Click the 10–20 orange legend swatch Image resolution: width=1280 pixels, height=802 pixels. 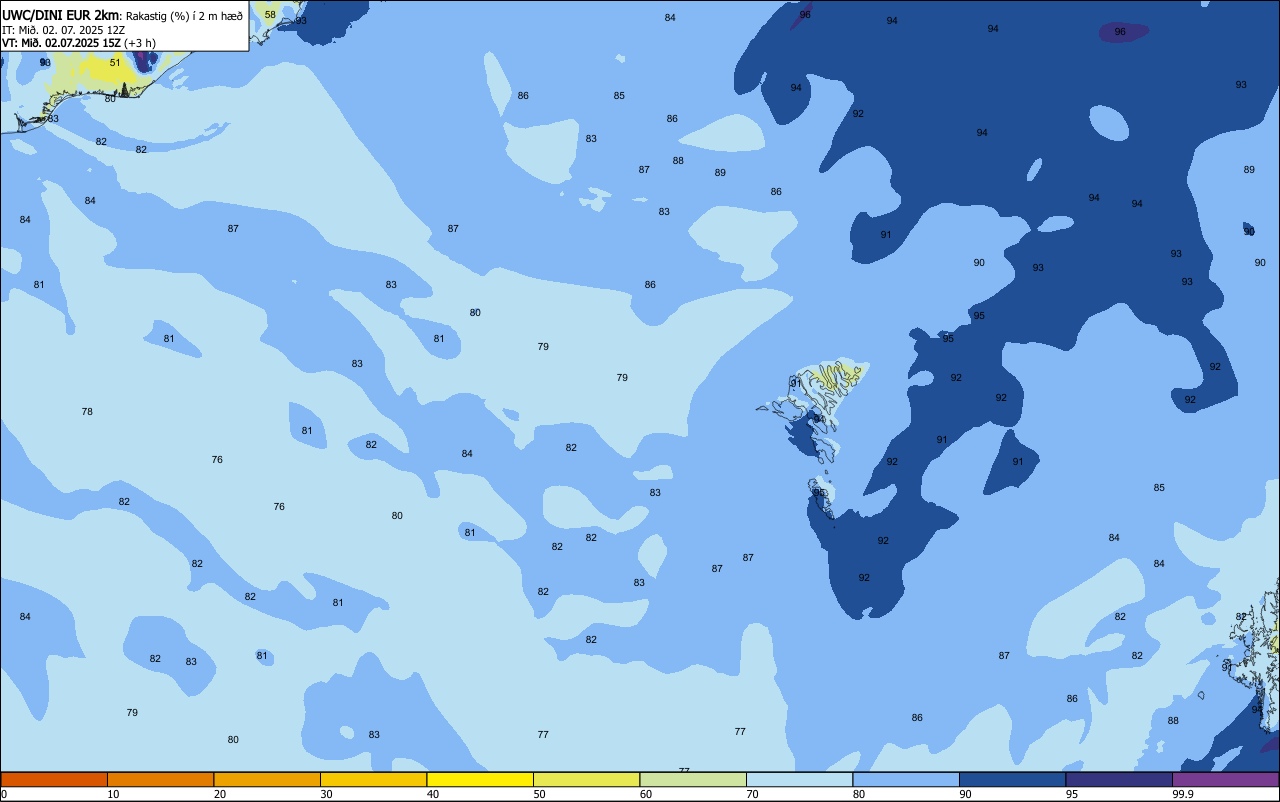coord(160,779)
